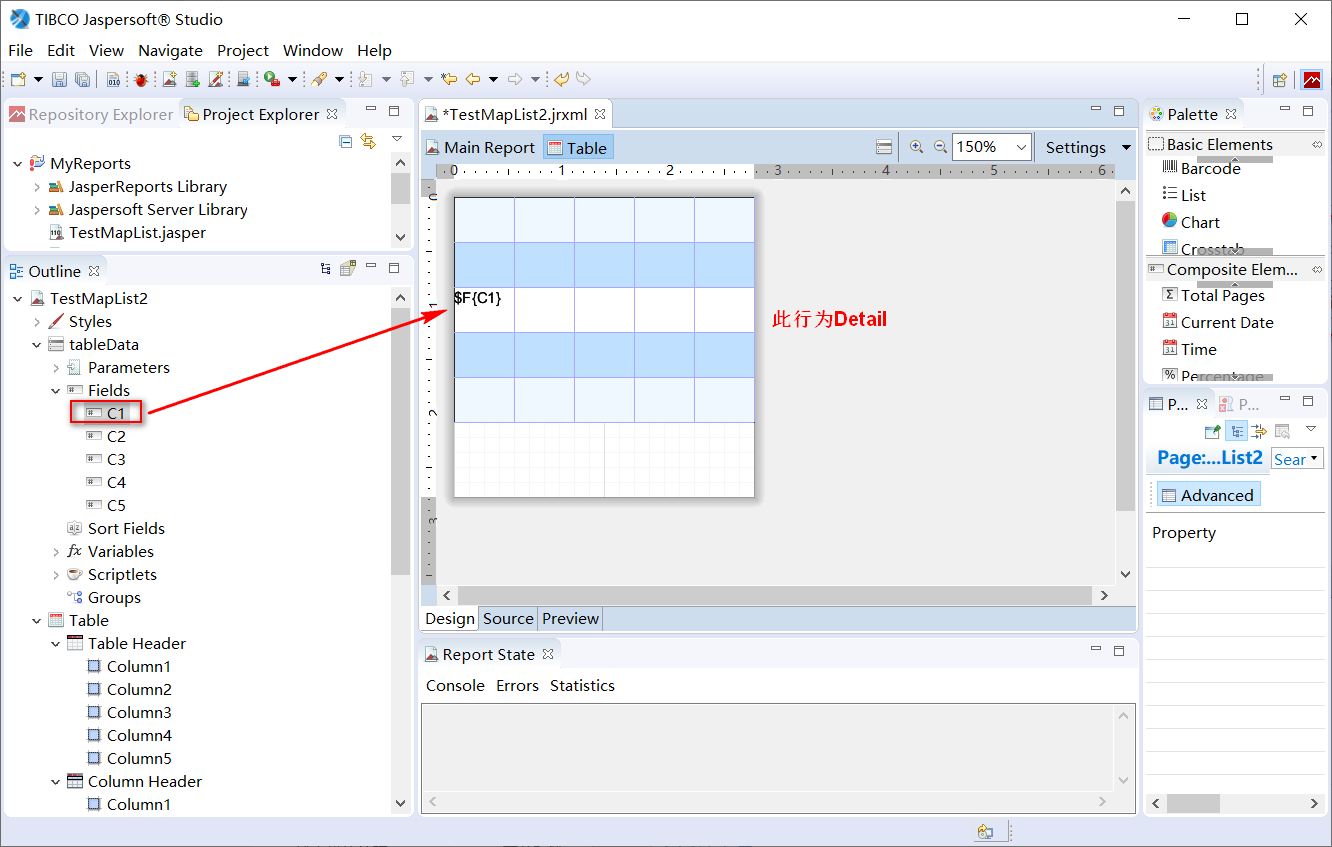Open the Navigate menu

170,50
